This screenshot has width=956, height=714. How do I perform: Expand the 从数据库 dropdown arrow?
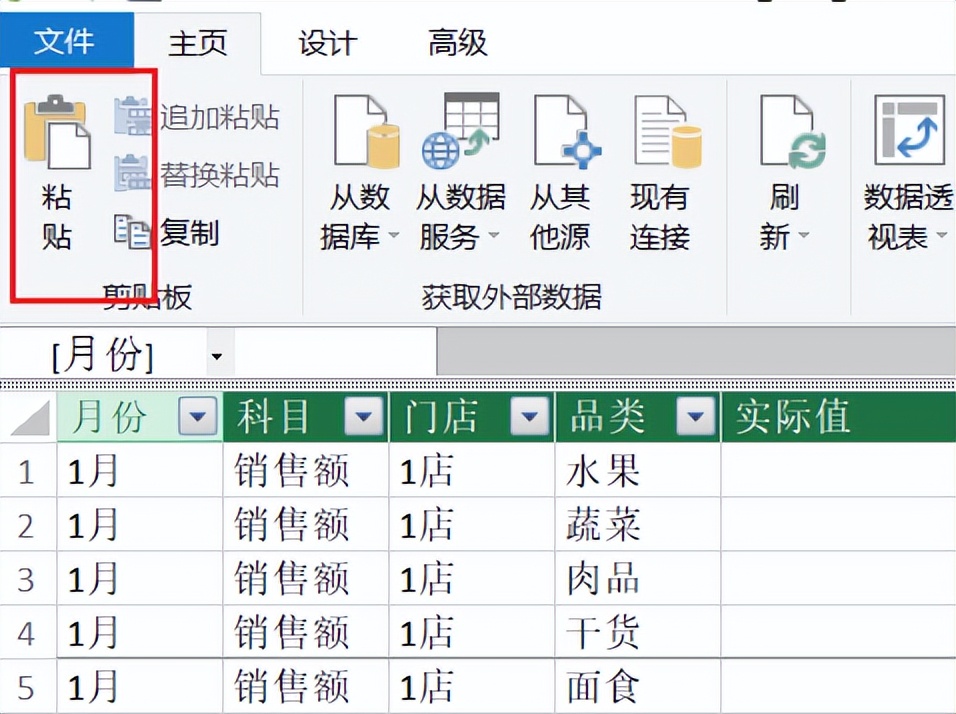click(393, 235)
